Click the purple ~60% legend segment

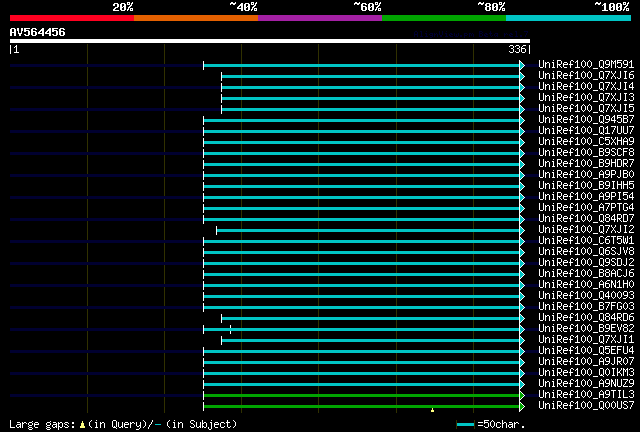click(320, 18)
